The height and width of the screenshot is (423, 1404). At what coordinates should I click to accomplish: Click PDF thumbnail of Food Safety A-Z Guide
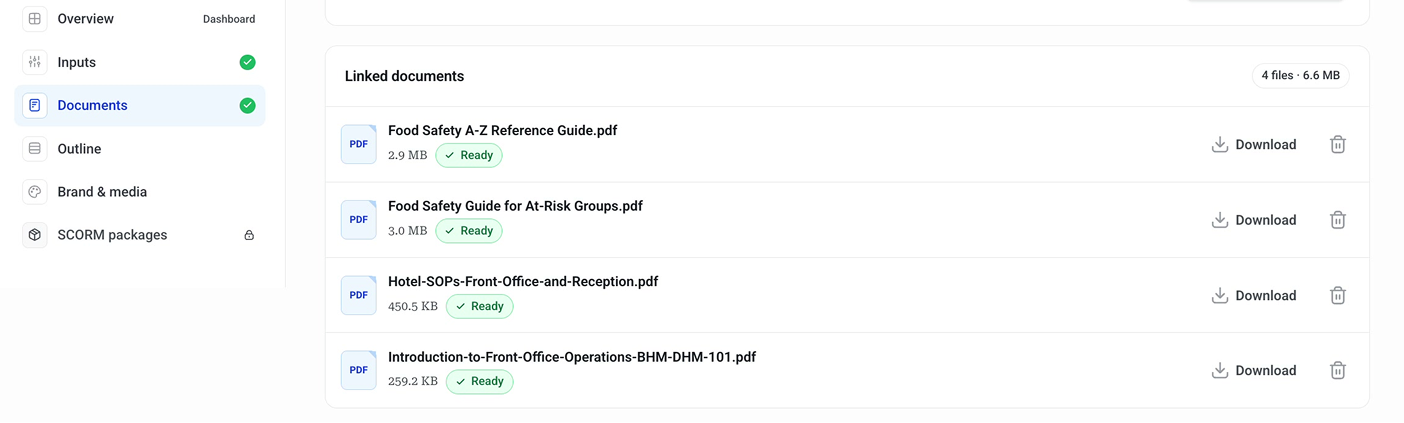coord(359,144)
